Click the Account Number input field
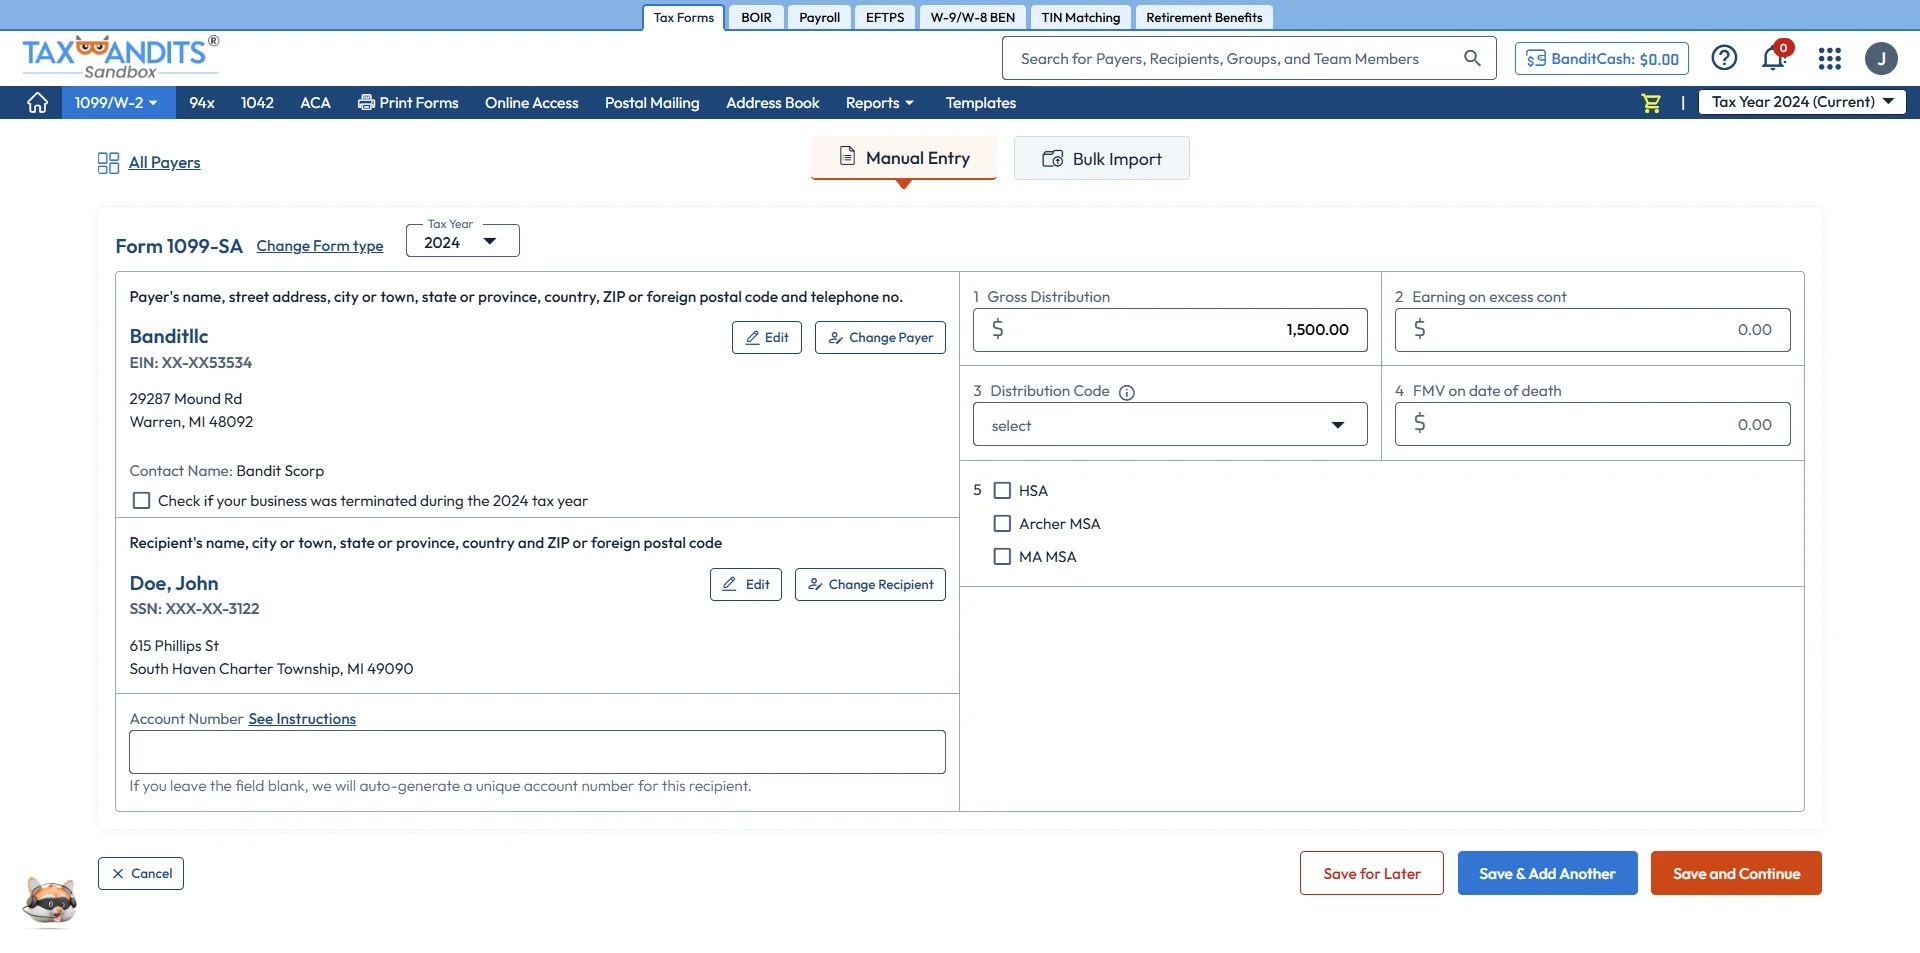Viewport: 1920px width, 953px height. [537, 751]
